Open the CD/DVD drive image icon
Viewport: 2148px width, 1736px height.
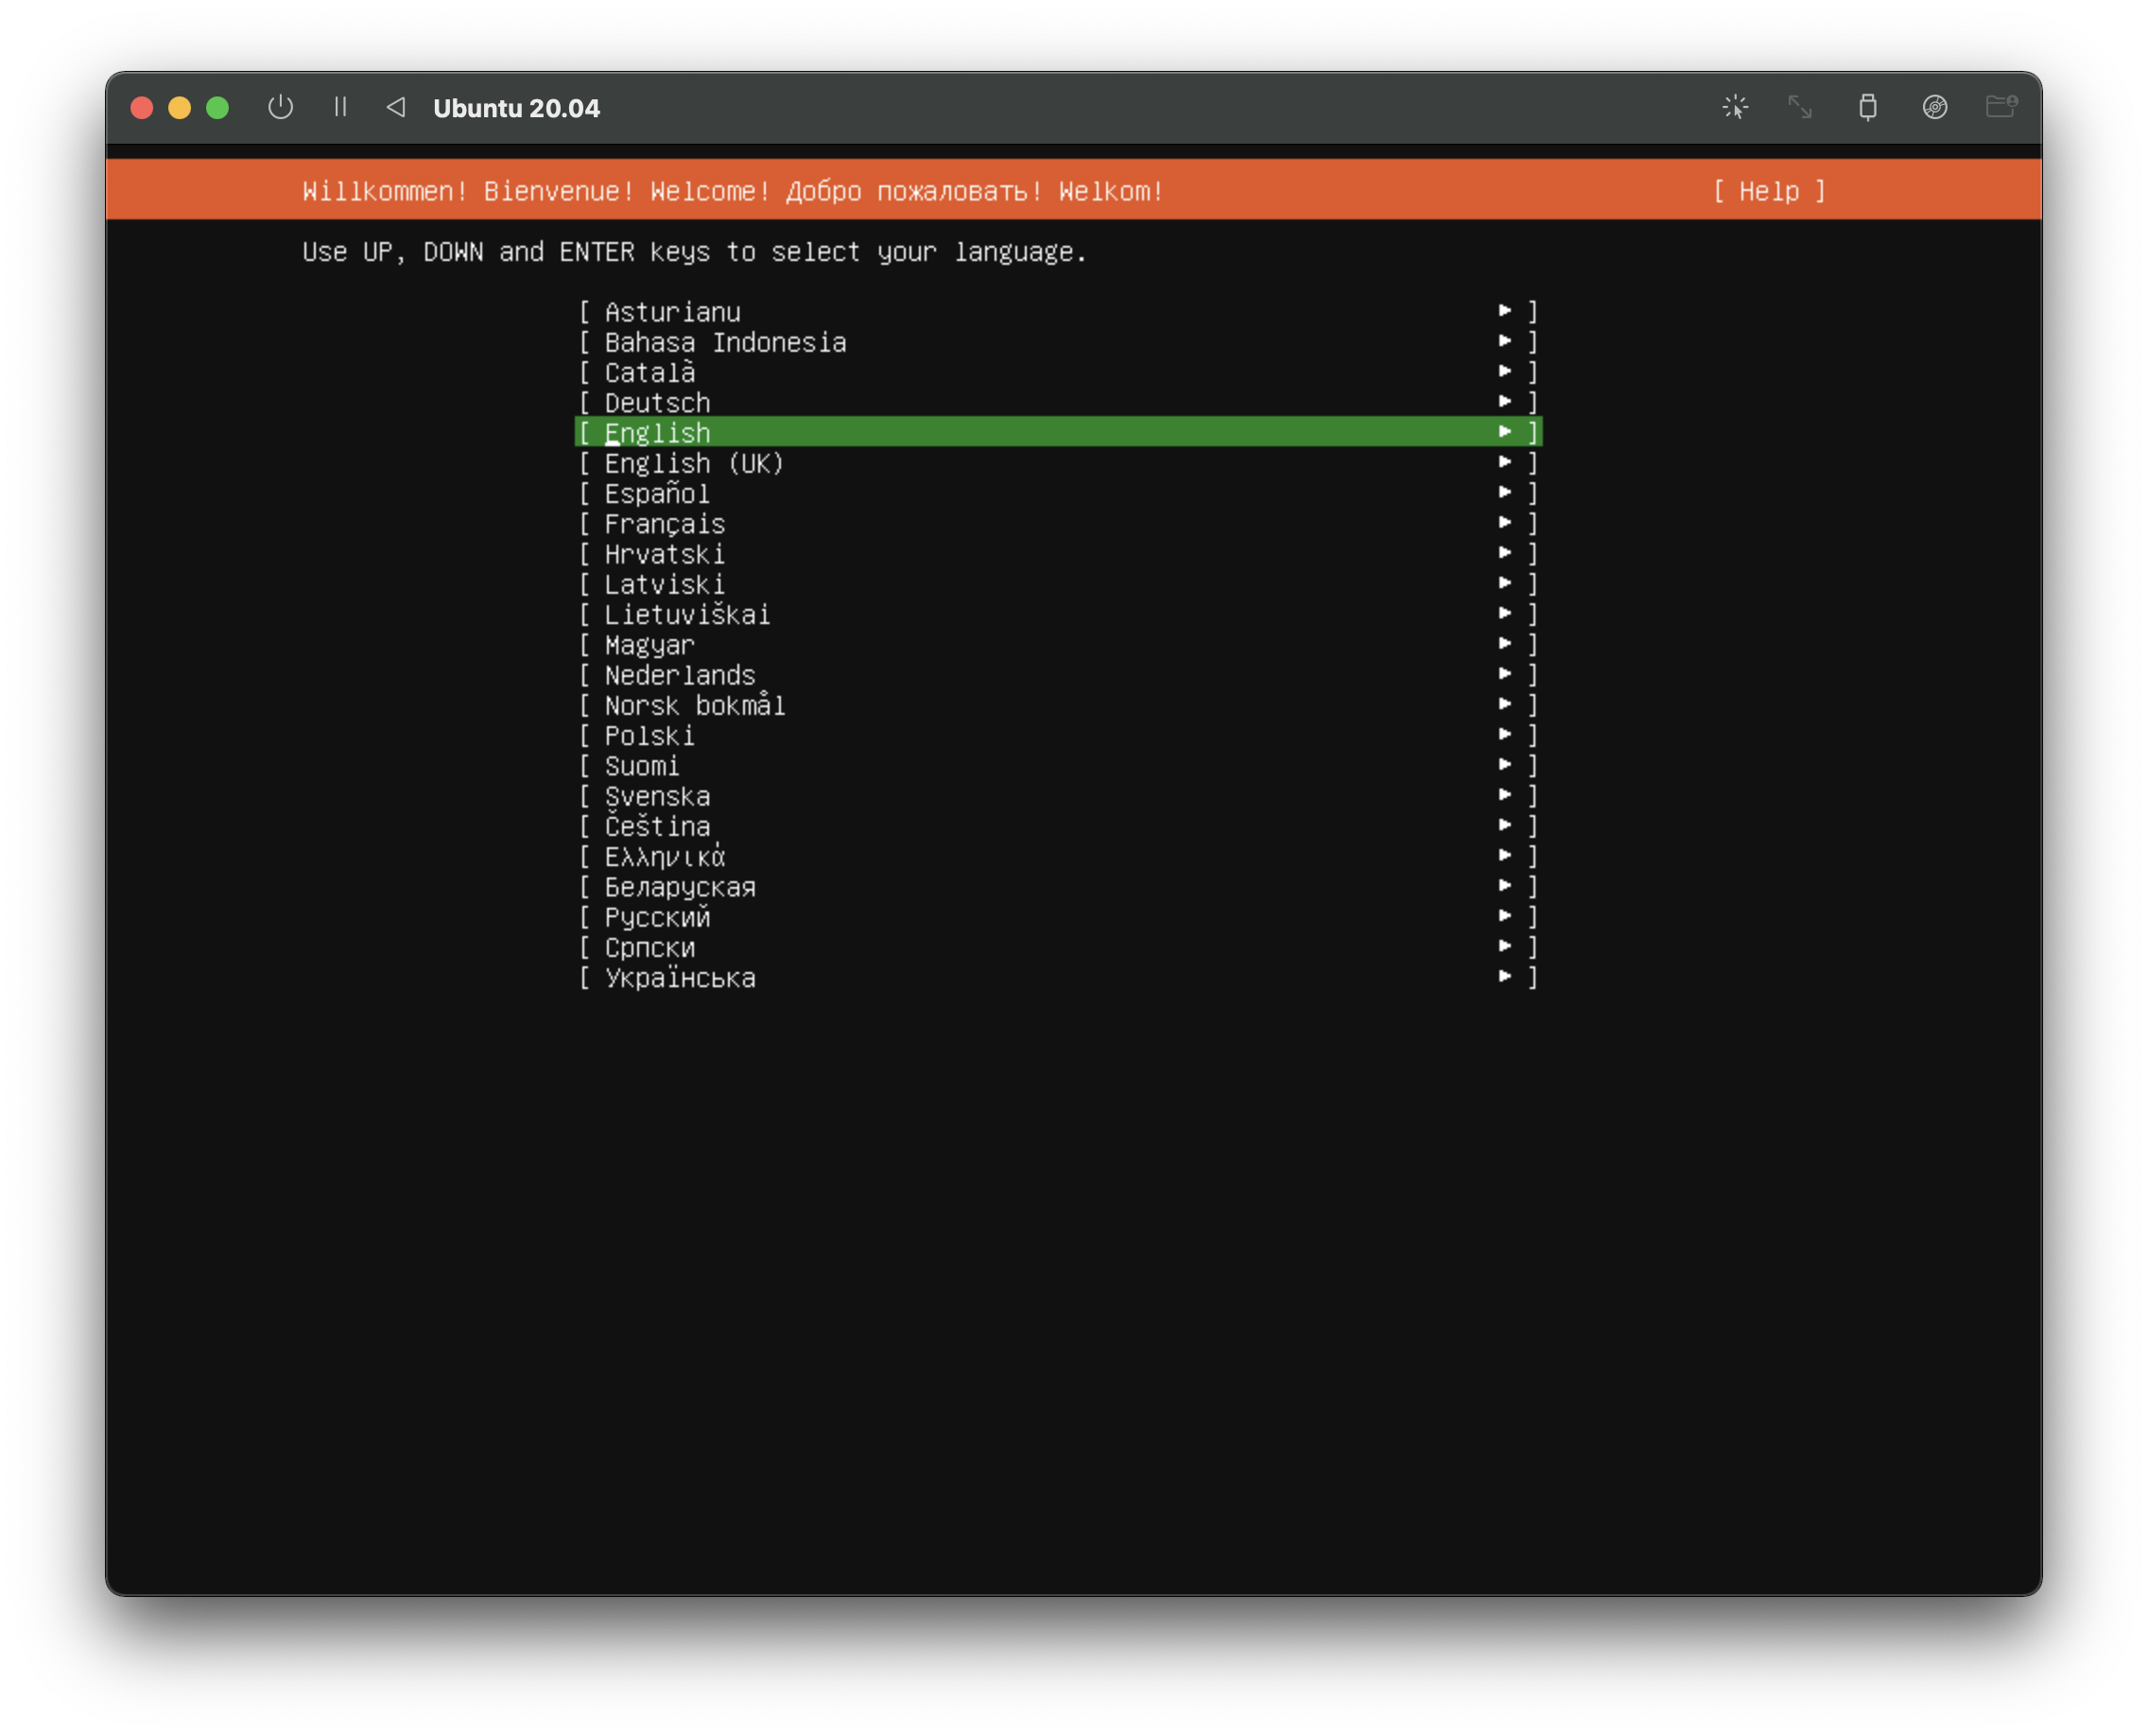click(1934, 107)
